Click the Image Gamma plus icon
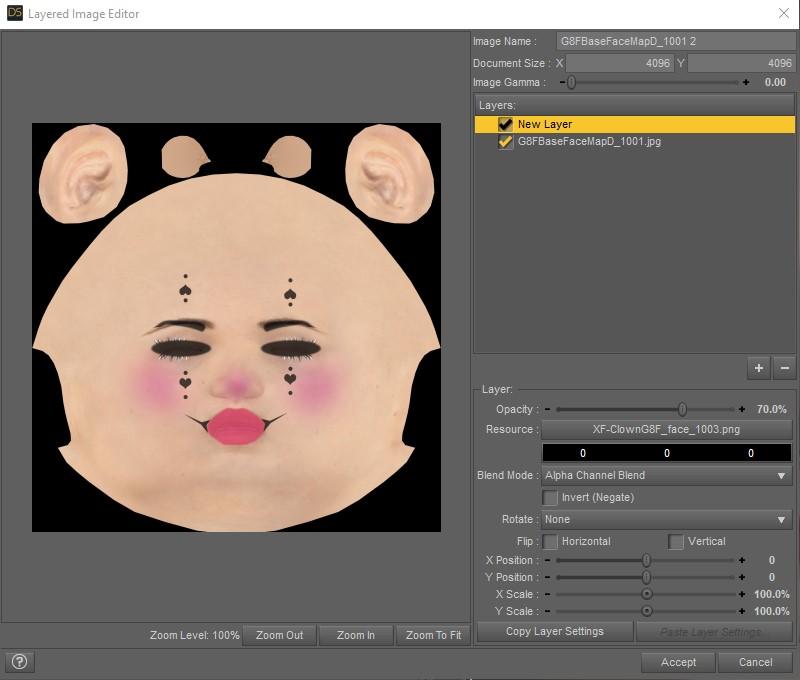Image resolution: width=800 pixels, height=680 pixels. (x=746, y=83)
